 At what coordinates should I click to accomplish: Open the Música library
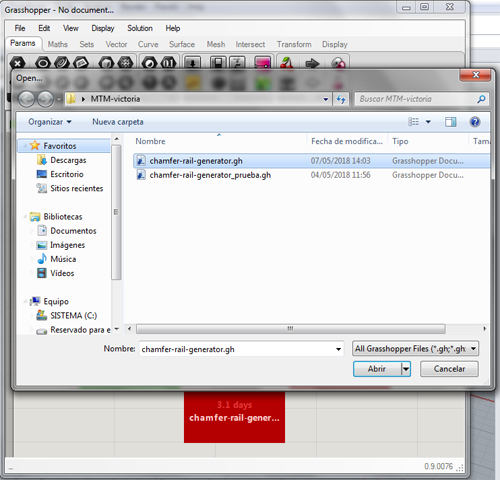pyautogui.click(x=63, y=259)
